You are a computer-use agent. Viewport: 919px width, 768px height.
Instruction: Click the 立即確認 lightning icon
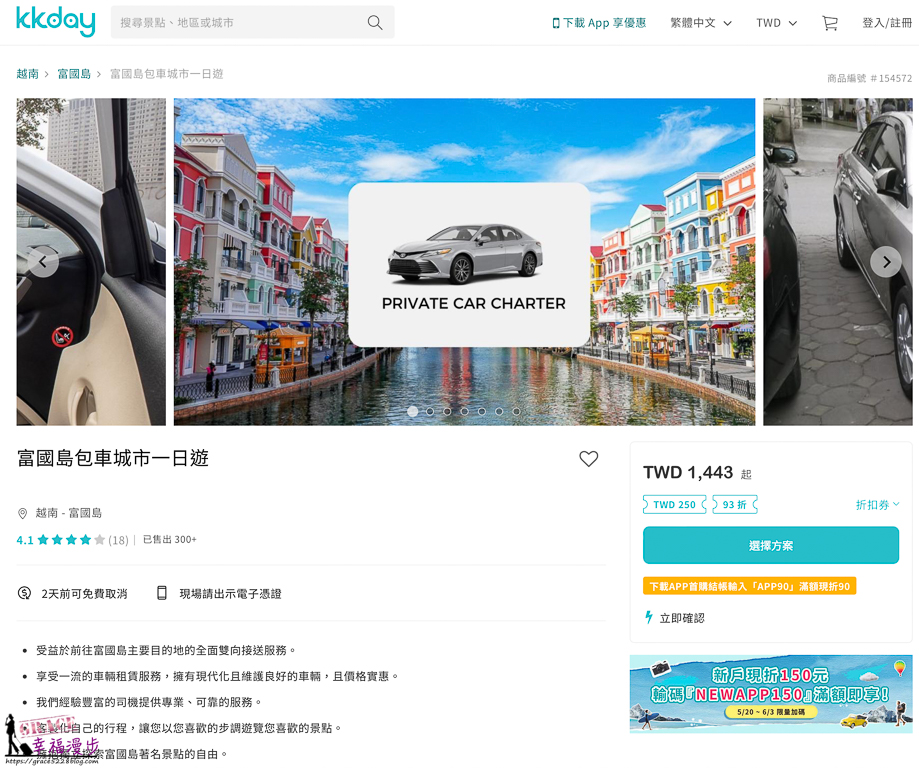649,617
